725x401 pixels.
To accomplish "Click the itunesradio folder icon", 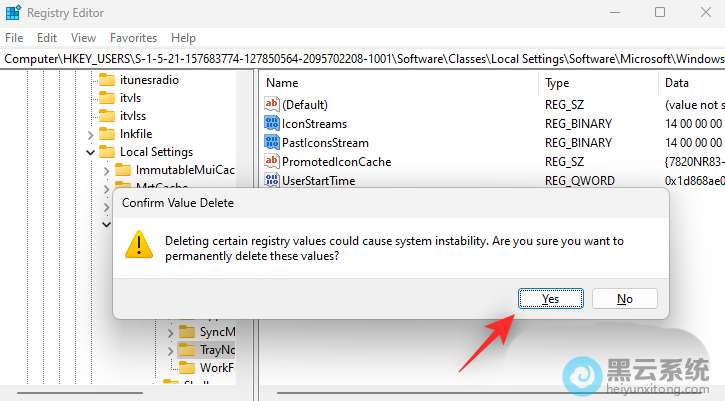I will [x=107, y=79].
